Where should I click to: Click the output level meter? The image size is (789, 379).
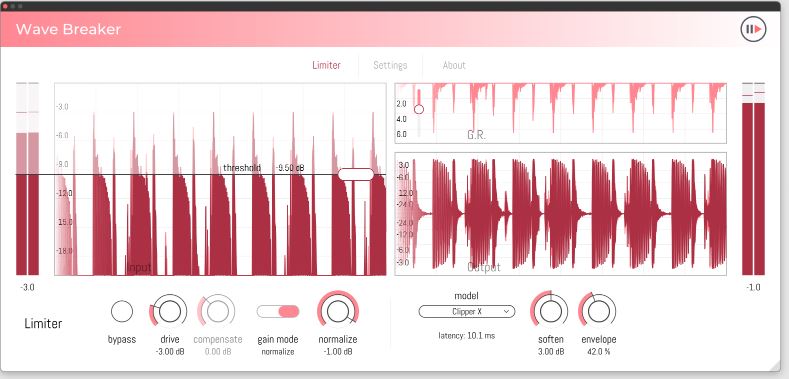pos(753,179)
